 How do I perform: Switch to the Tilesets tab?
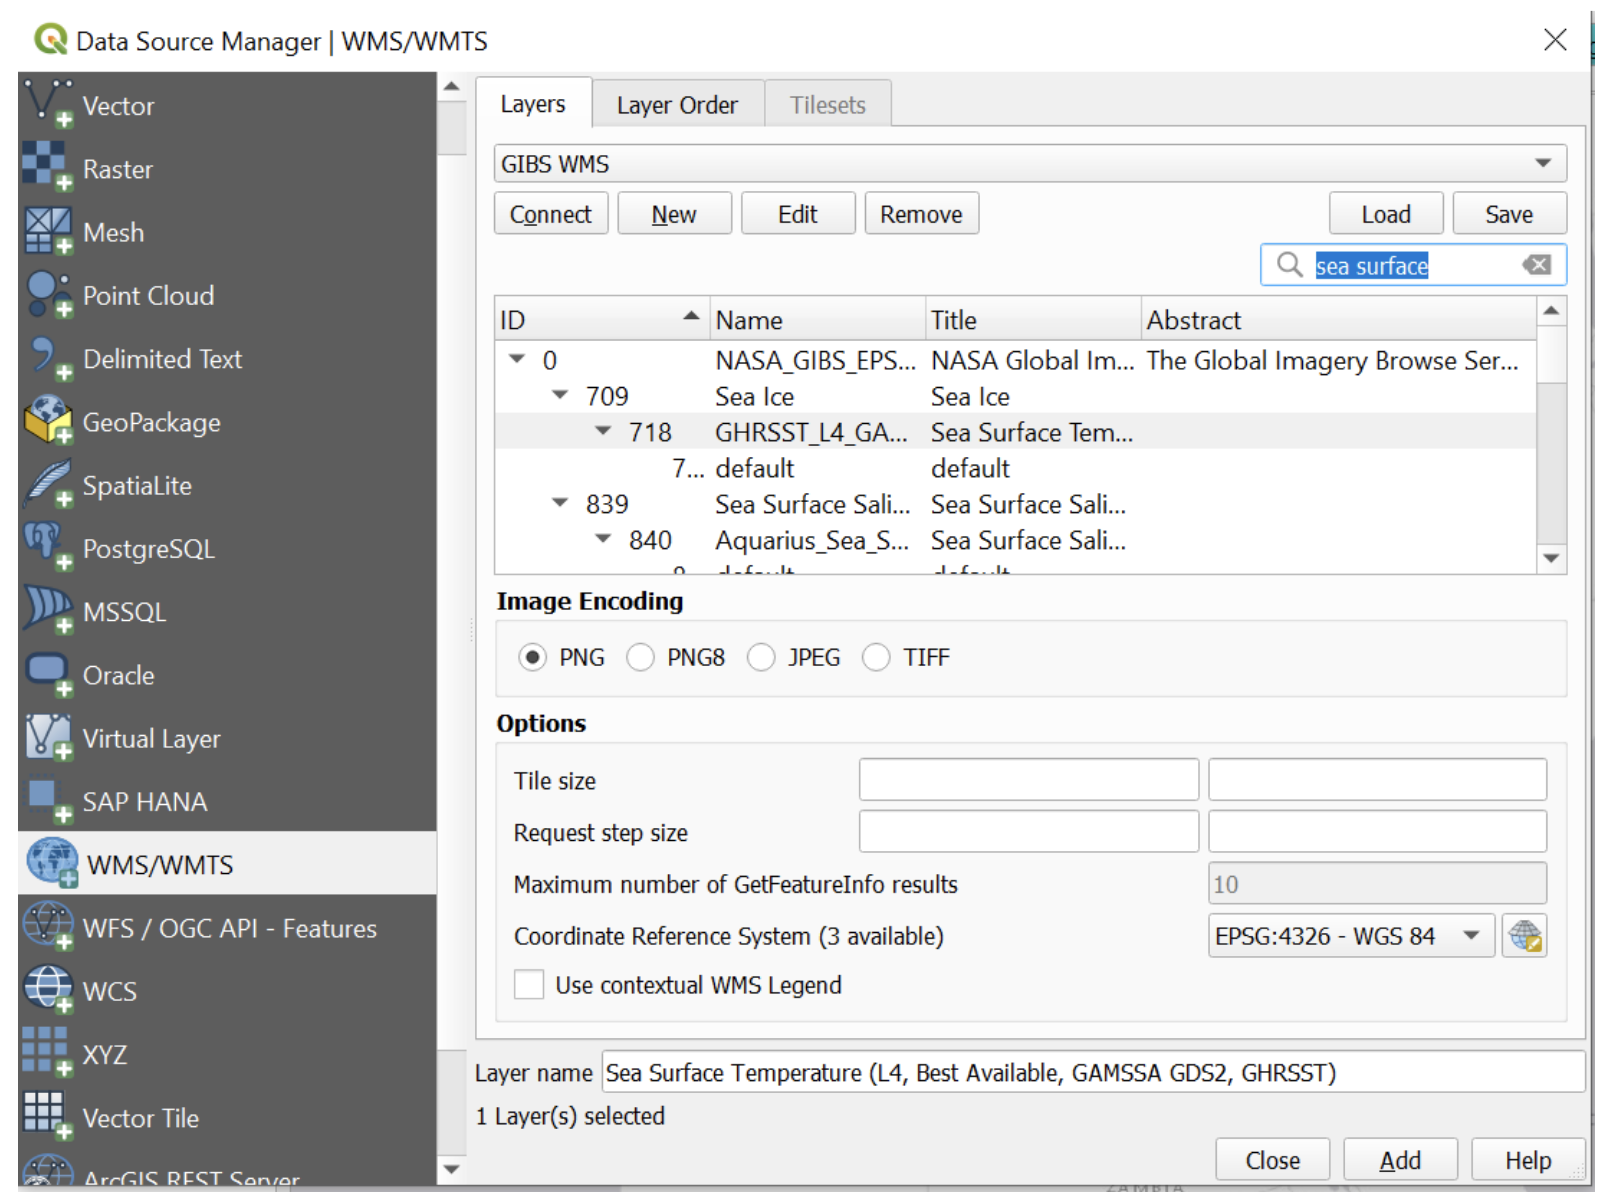[x=828, y=104]
